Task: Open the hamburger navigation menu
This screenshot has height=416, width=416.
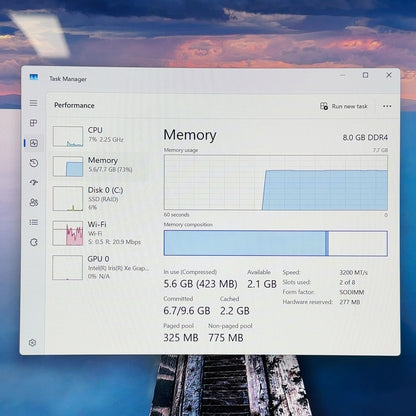Action: (33, 103)
